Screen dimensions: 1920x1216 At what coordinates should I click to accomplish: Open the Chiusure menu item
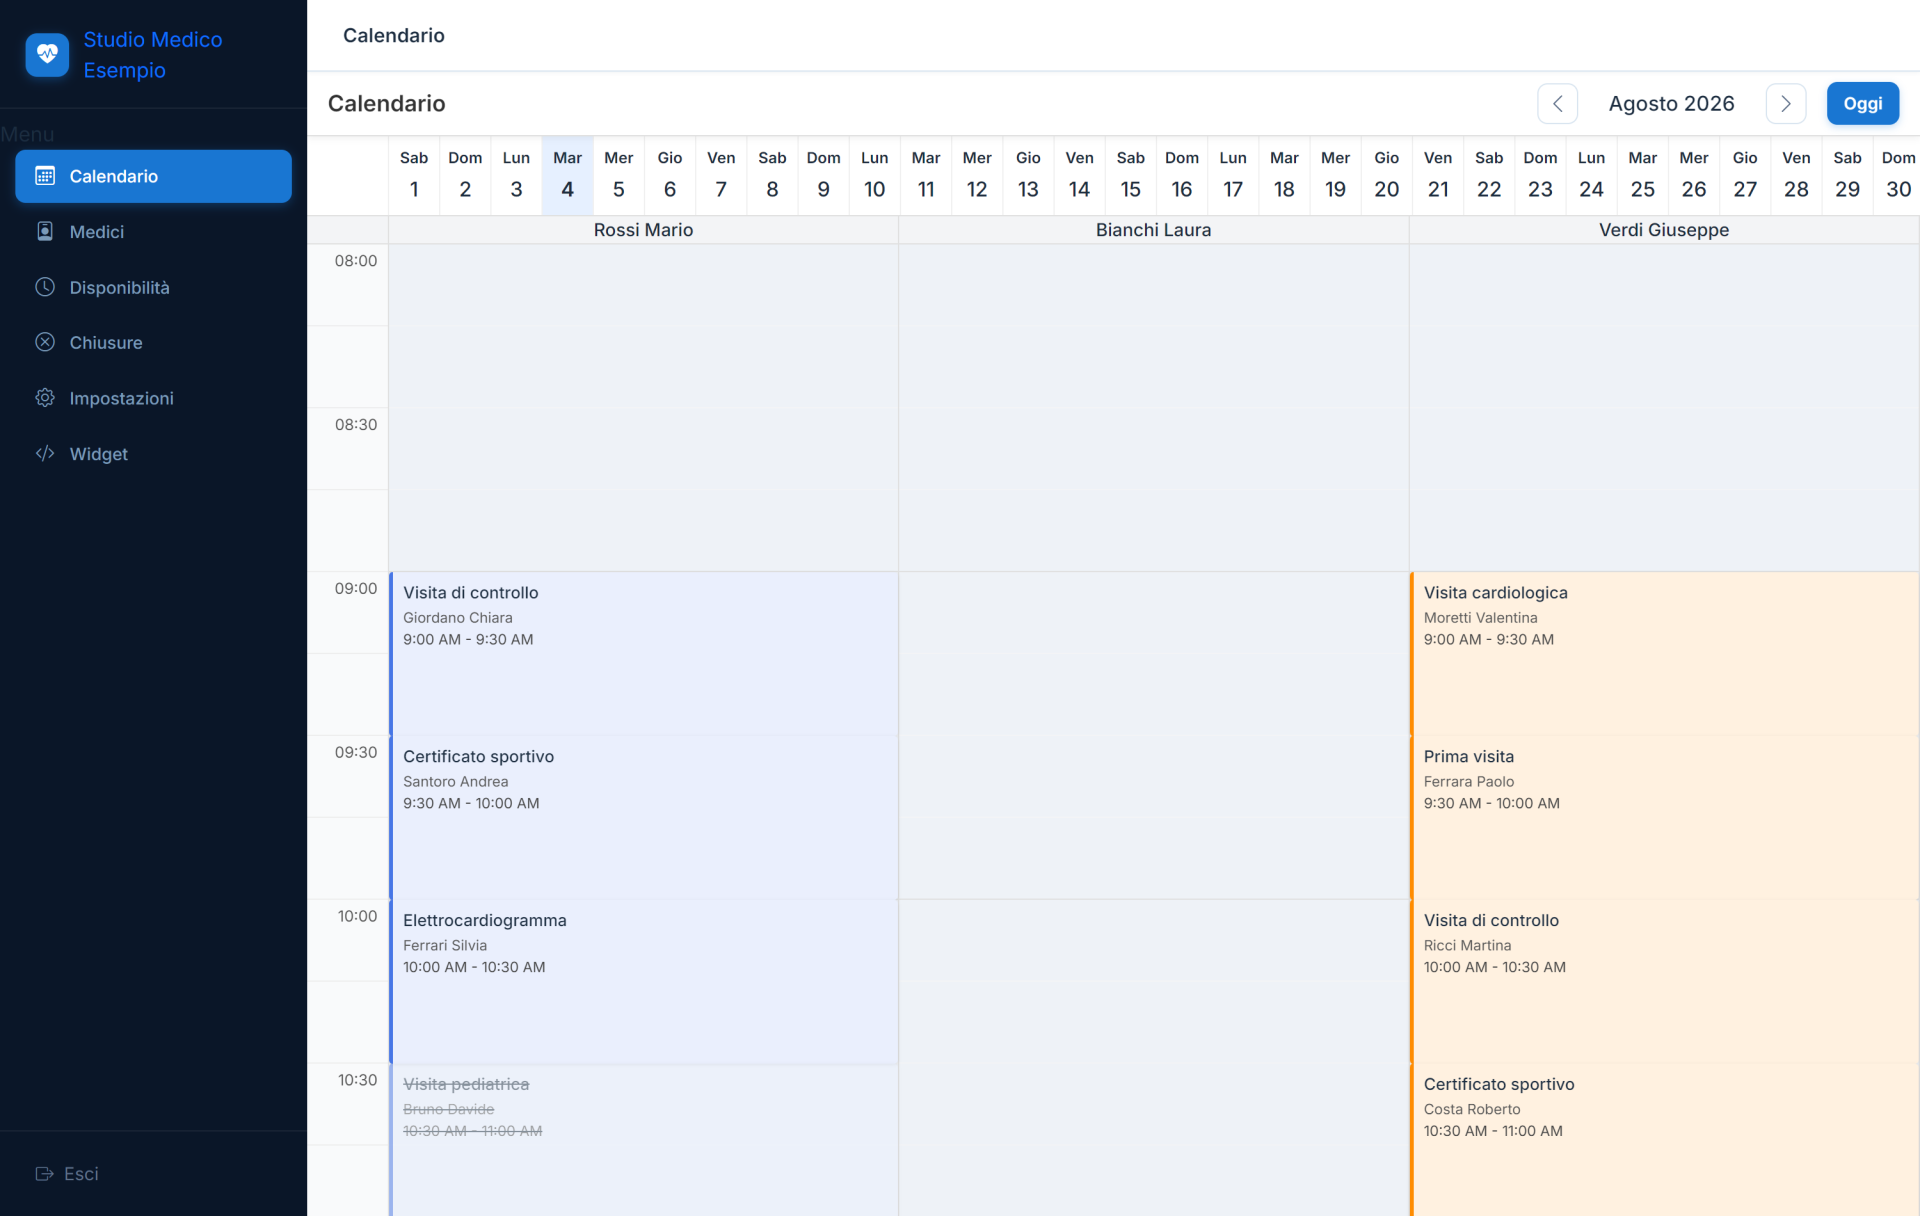pos(153,343)
